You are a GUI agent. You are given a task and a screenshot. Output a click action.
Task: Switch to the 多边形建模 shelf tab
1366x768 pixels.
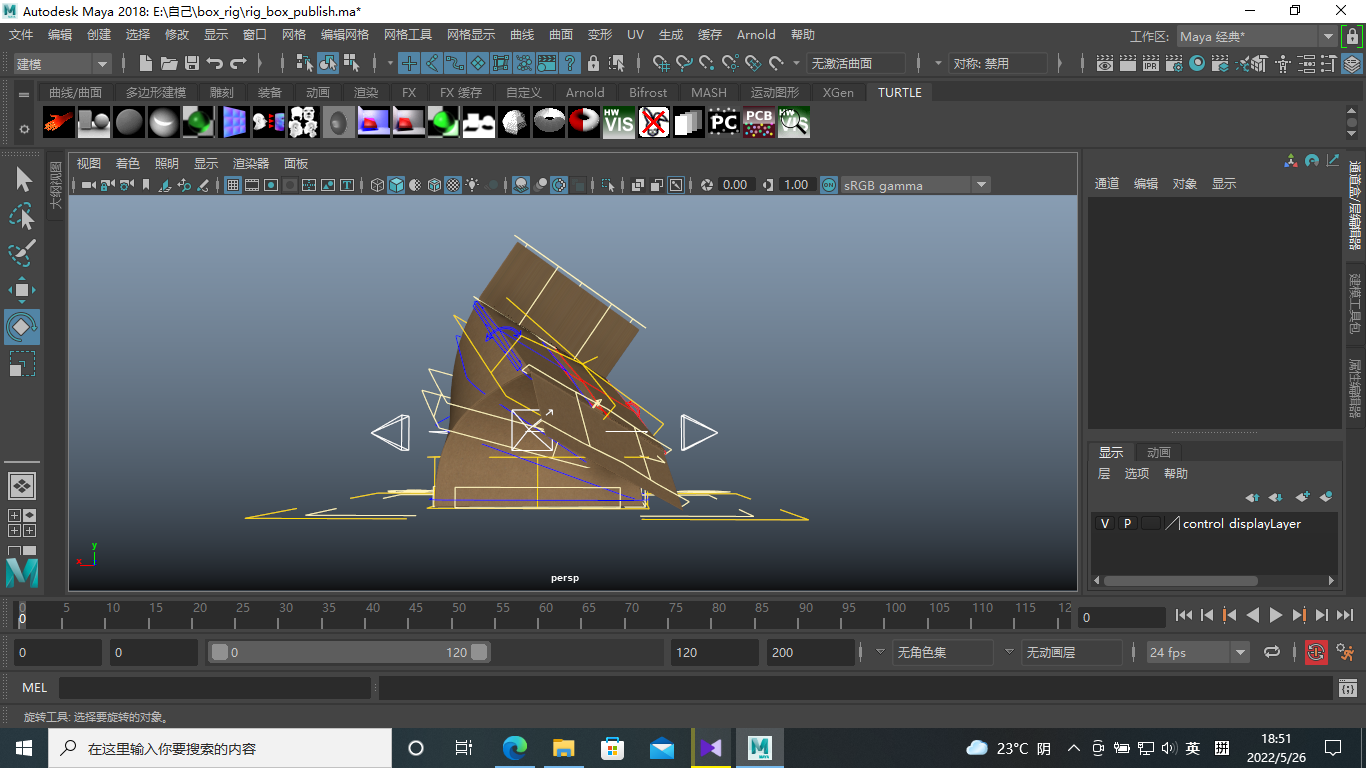coord(156,92)
